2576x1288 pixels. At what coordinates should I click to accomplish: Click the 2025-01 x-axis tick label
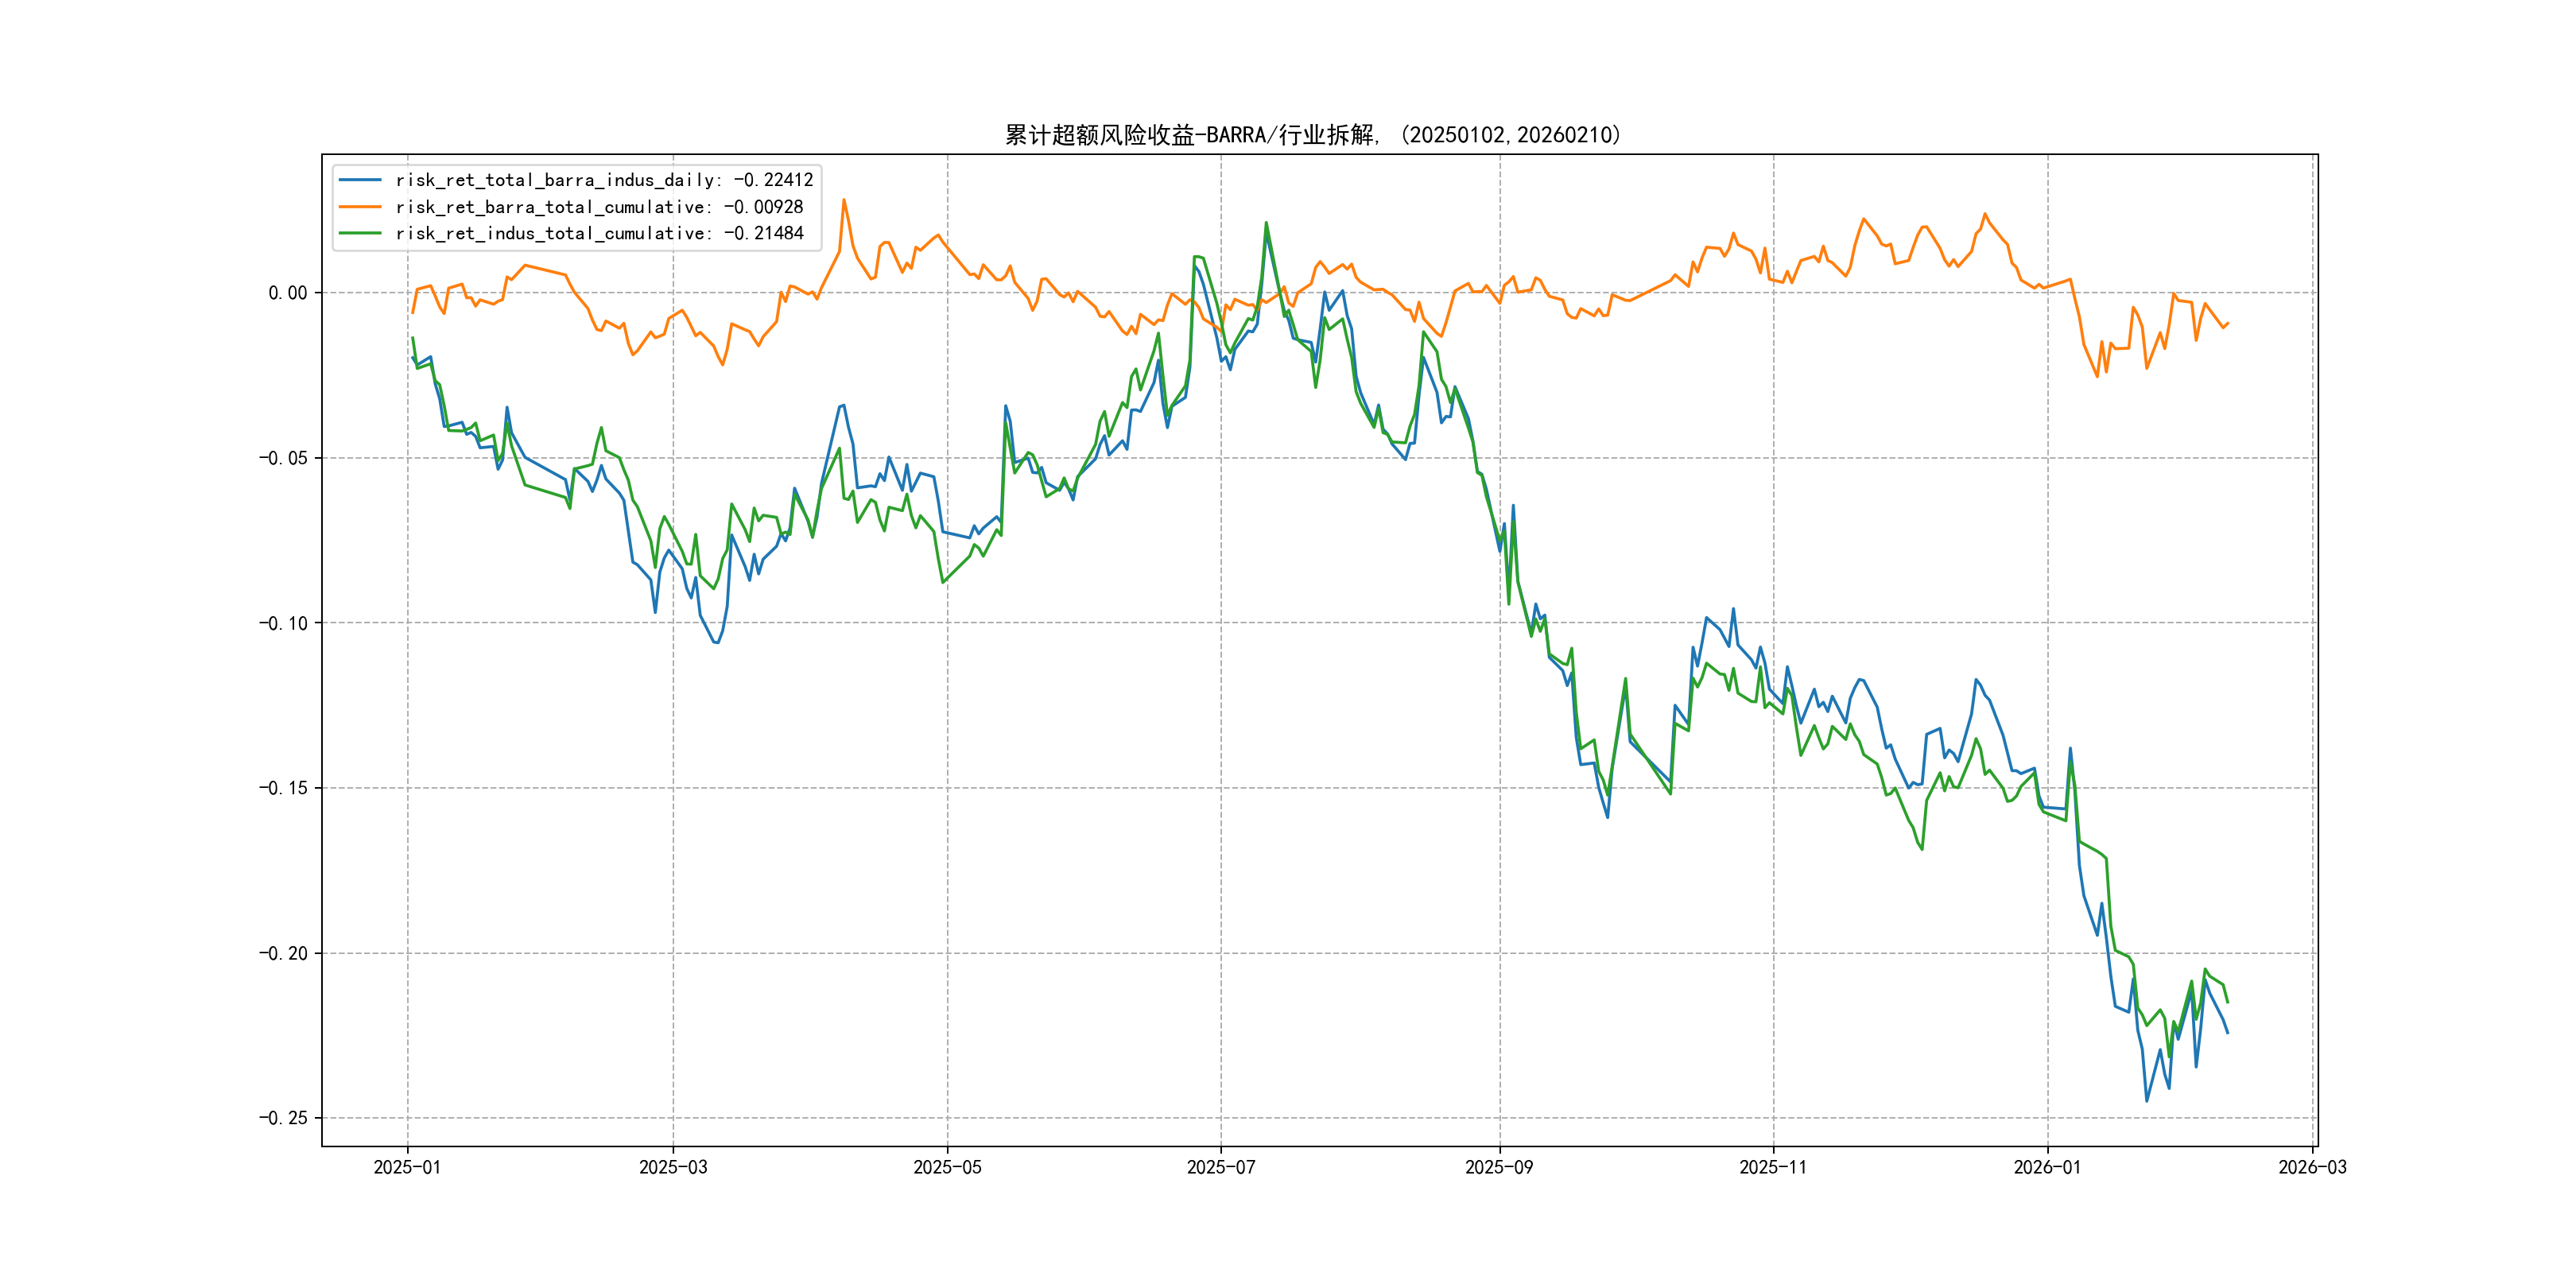coord(407,1167)
